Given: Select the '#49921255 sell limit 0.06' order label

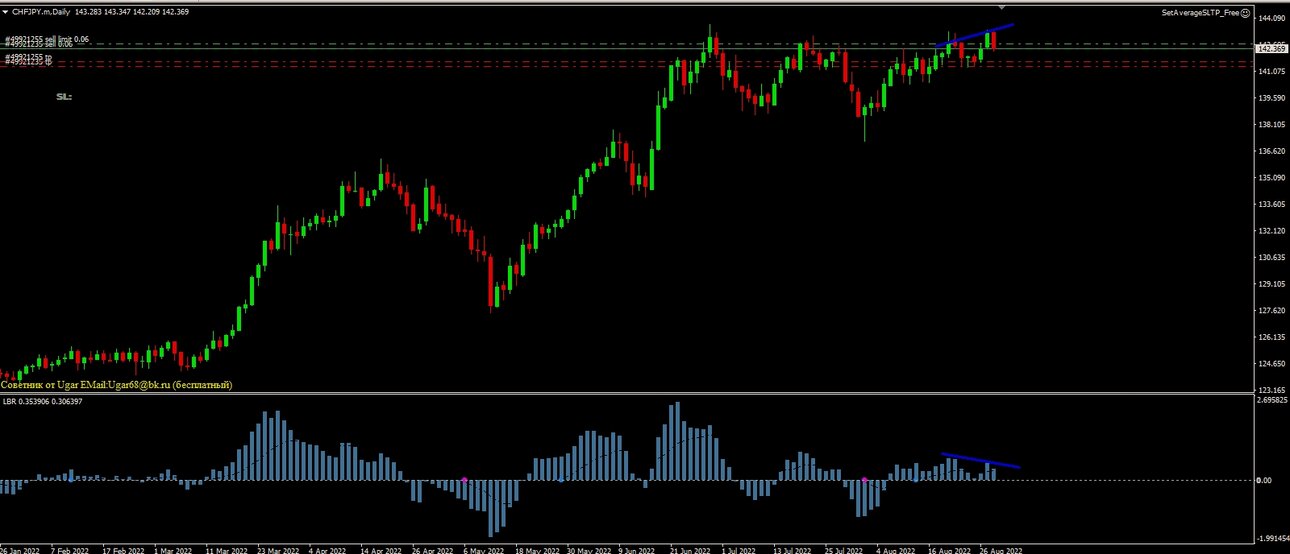Looking at the screenshot, I should point(47,39).
